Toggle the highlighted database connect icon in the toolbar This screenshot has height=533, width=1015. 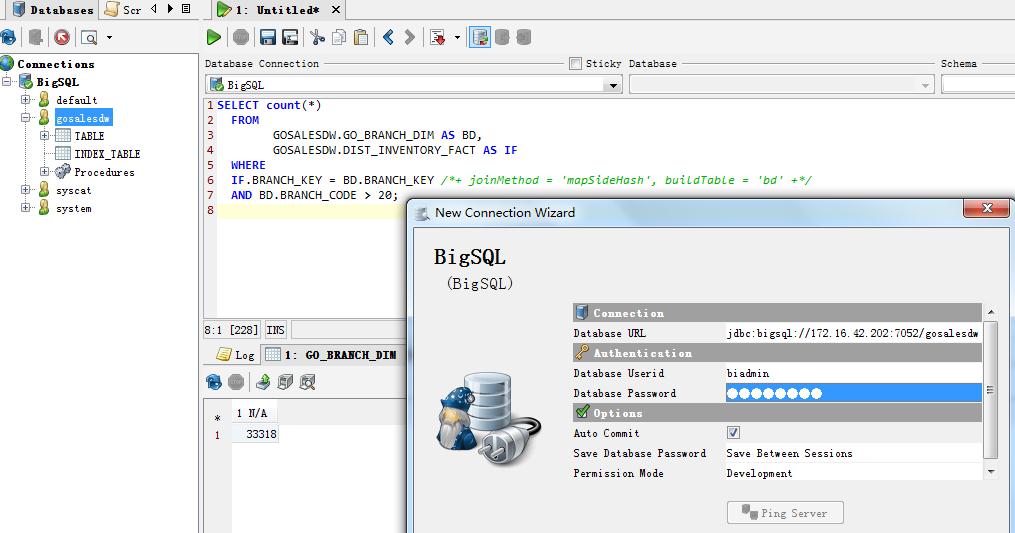(x=480, y=38)
